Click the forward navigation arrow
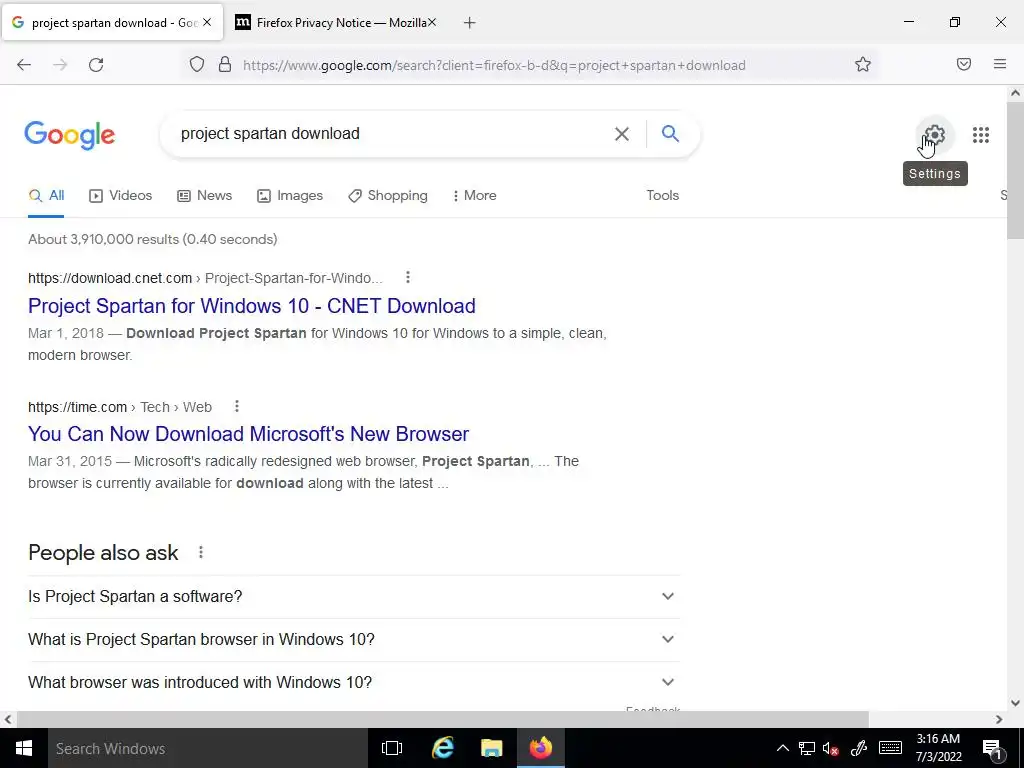This screenshot has height=768, width=1024. click(x=60, y=65)
